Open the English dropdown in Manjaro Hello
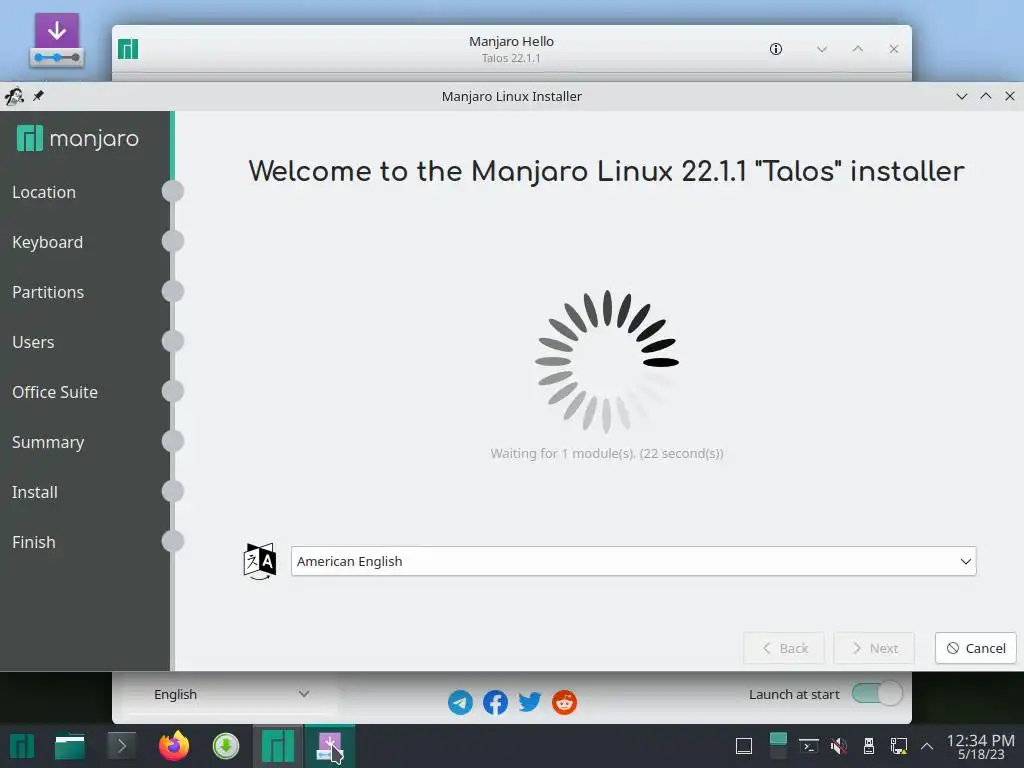This screenshot has height=768, width=1024. pyautogui.click(x=231, y=695)
